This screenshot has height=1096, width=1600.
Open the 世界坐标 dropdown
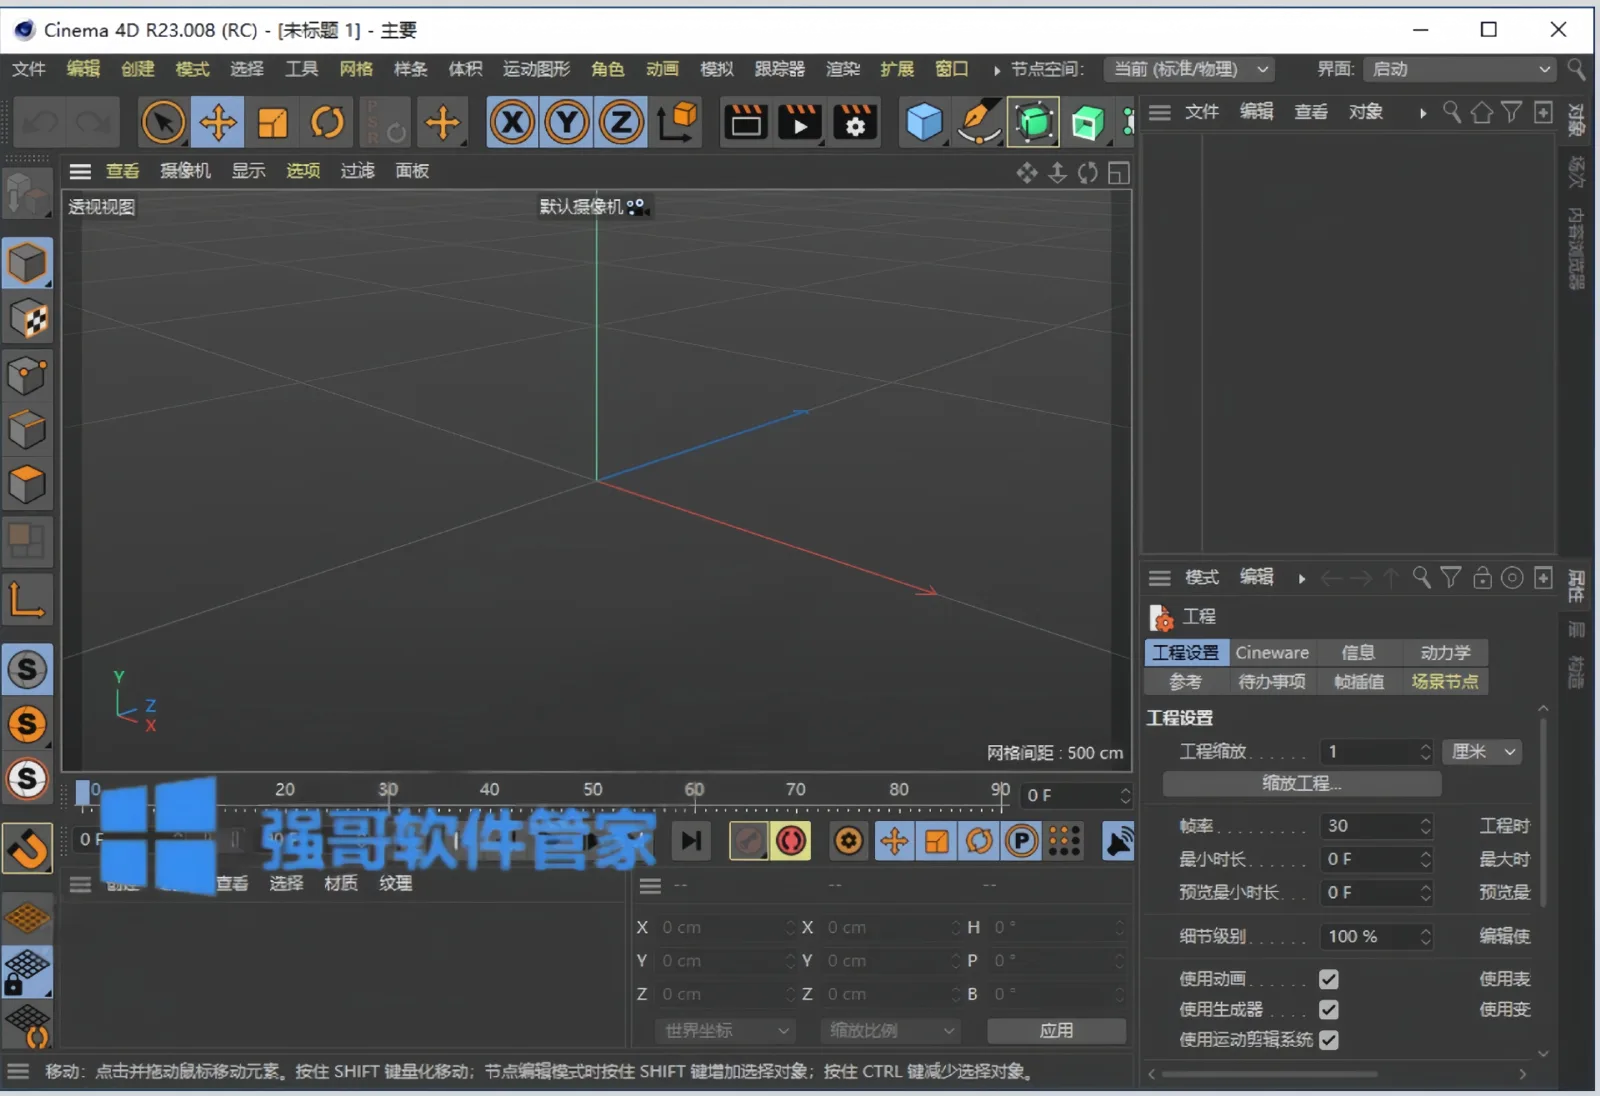pyautogui.click(x=726, y=1030)
